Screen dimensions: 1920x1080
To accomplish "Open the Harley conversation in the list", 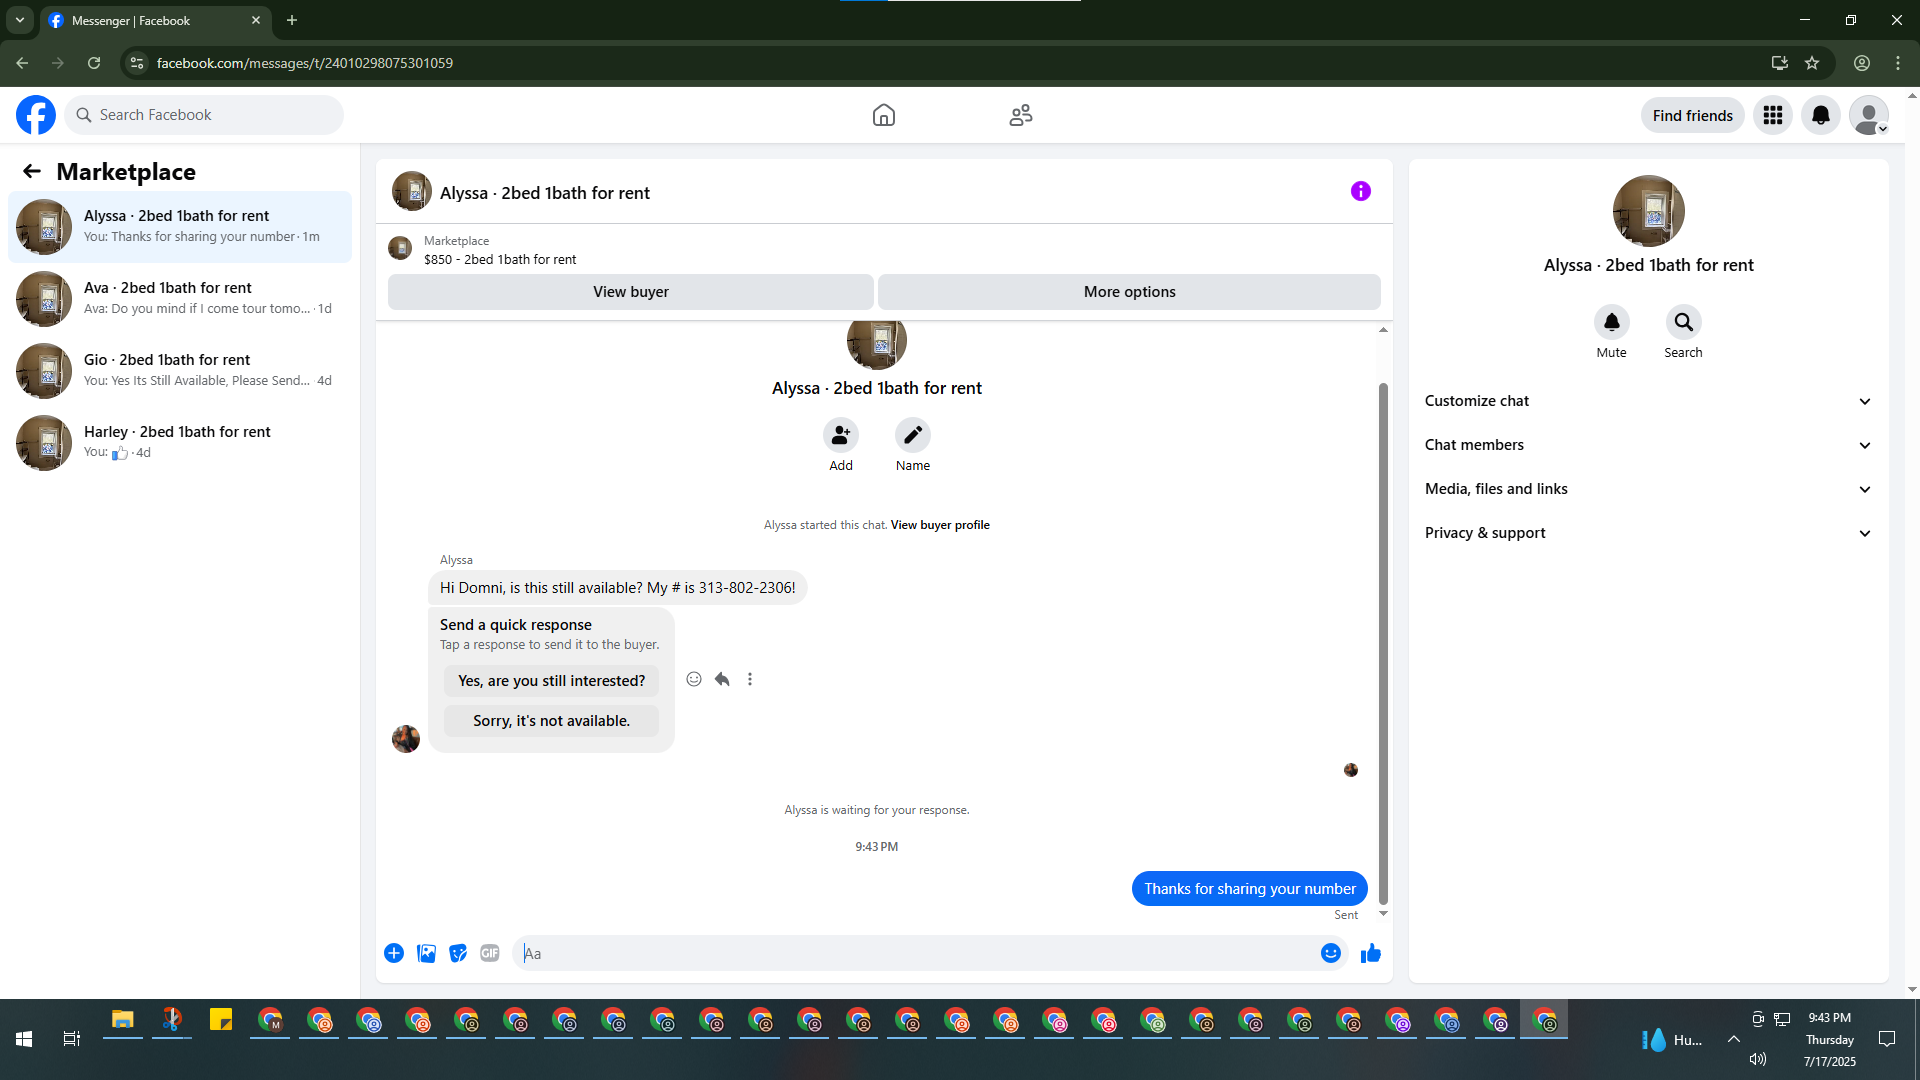I will click(180, 443).
